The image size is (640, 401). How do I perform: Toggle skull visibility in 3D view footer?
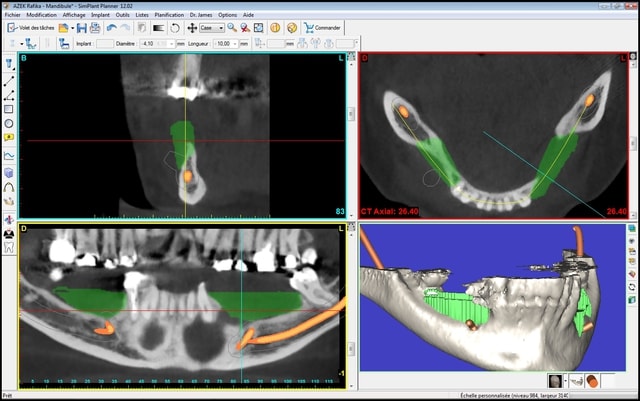[554, 381]
